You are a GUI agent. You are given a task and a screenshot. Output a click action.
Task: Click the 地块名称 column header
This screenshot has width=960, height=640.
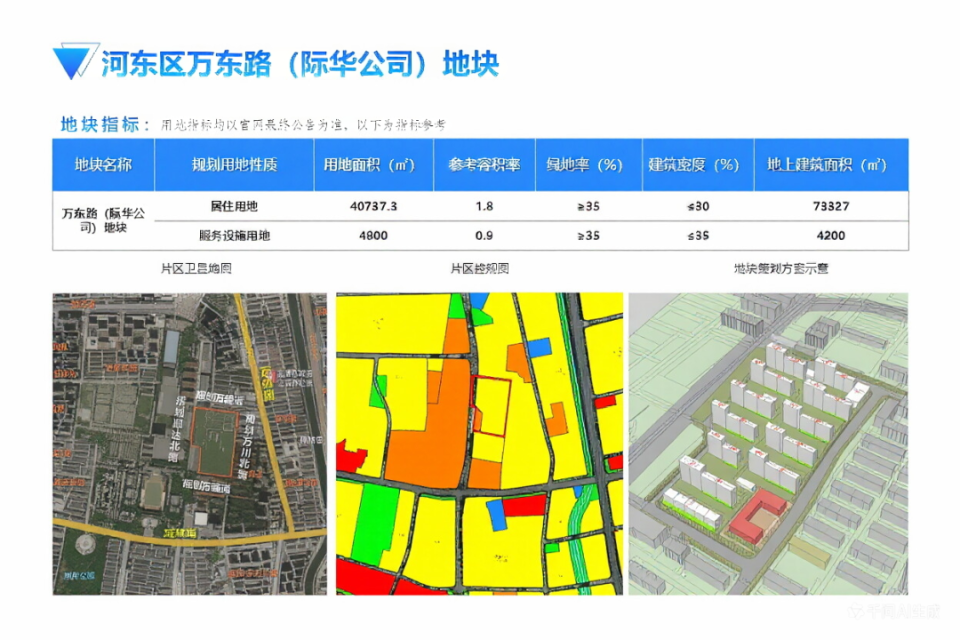(103, 165)
